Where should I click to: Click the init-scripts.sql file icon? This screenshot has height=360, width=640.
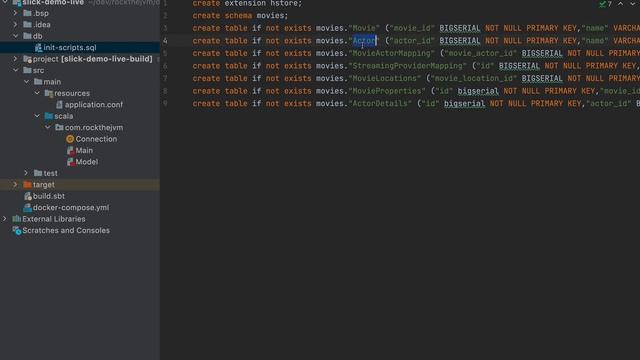(x=38, y=48)
